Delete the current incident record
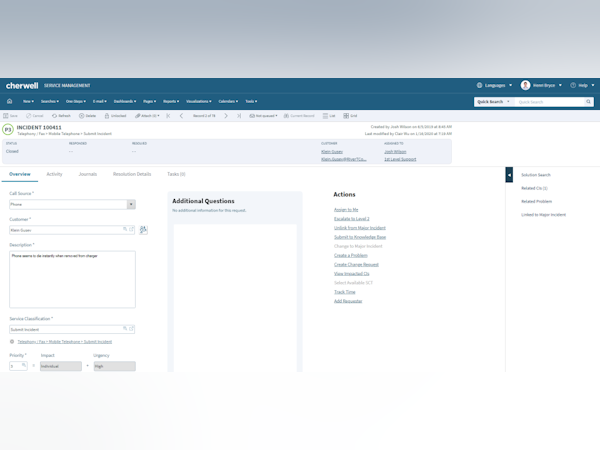The image size is (600, 450). (87, 116)
